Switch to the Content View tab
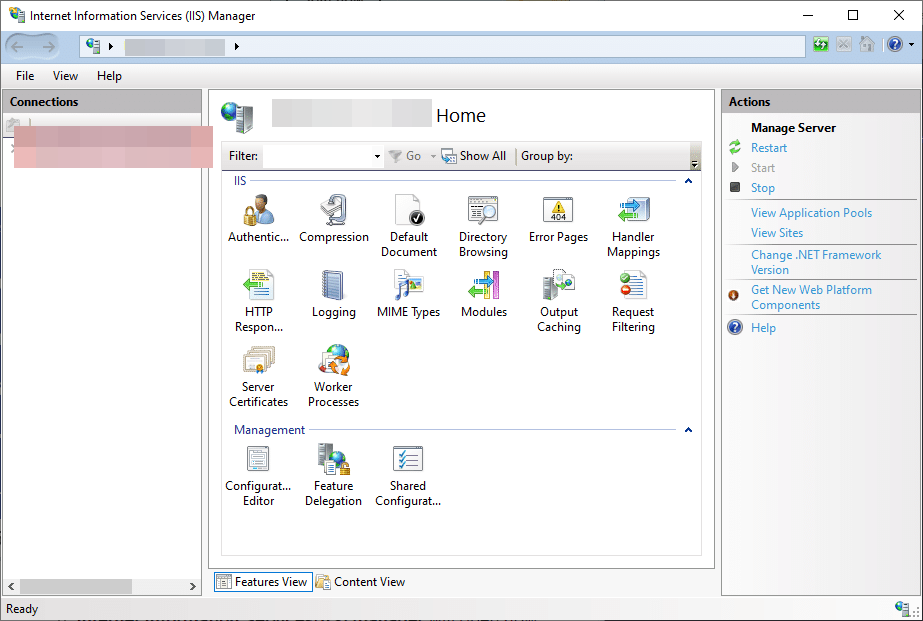This screenshot has width=923, height=621. [x=360, y=582]
